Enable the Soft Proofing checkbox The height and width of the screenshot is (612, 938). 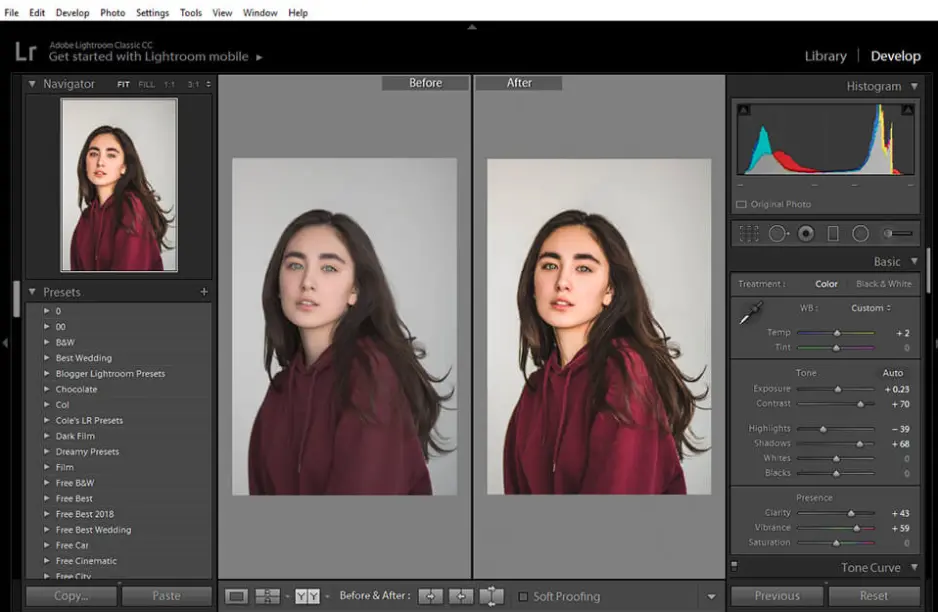523,597
